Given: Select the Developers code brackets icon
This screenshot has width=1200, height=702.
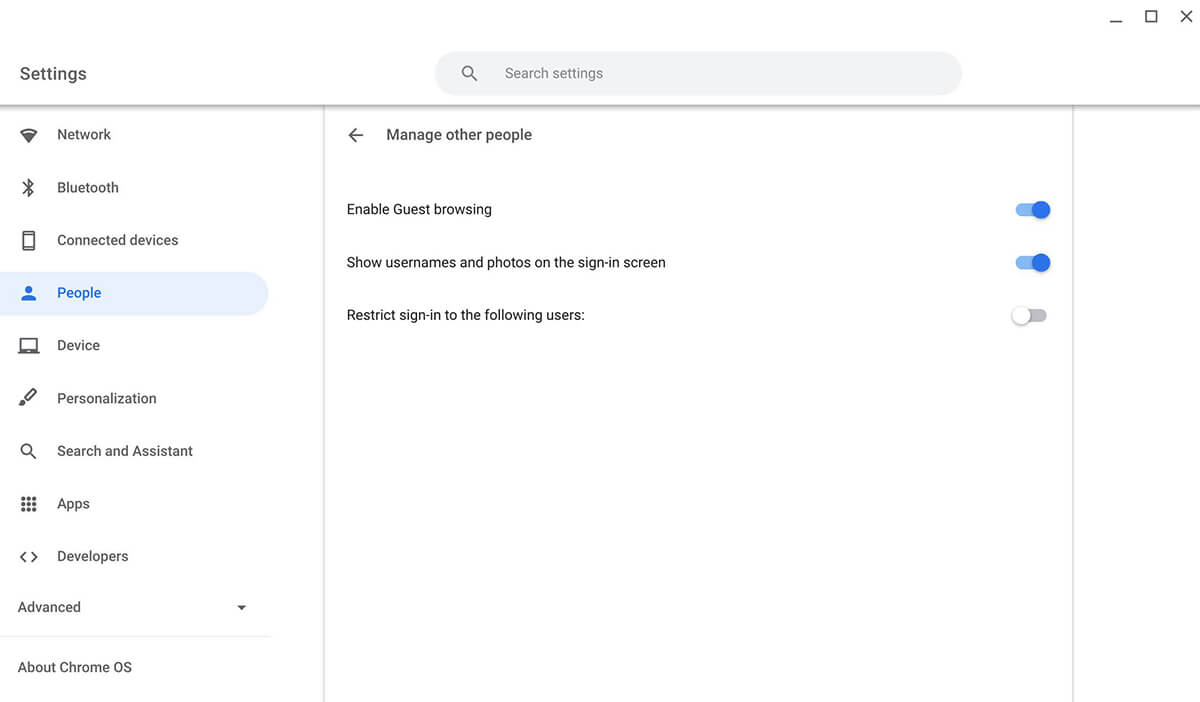Looking at the screenshot, I should pos(28,556).
